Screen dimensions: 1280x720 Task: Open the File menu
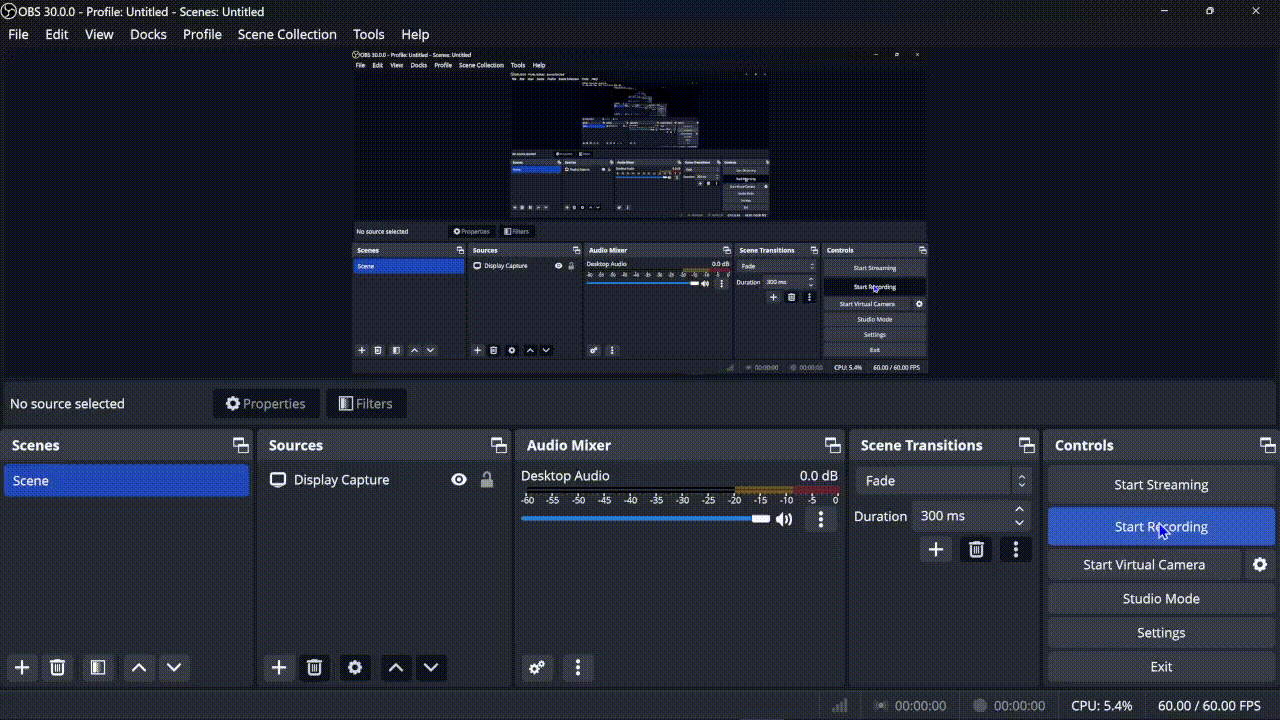pos(18,34)
